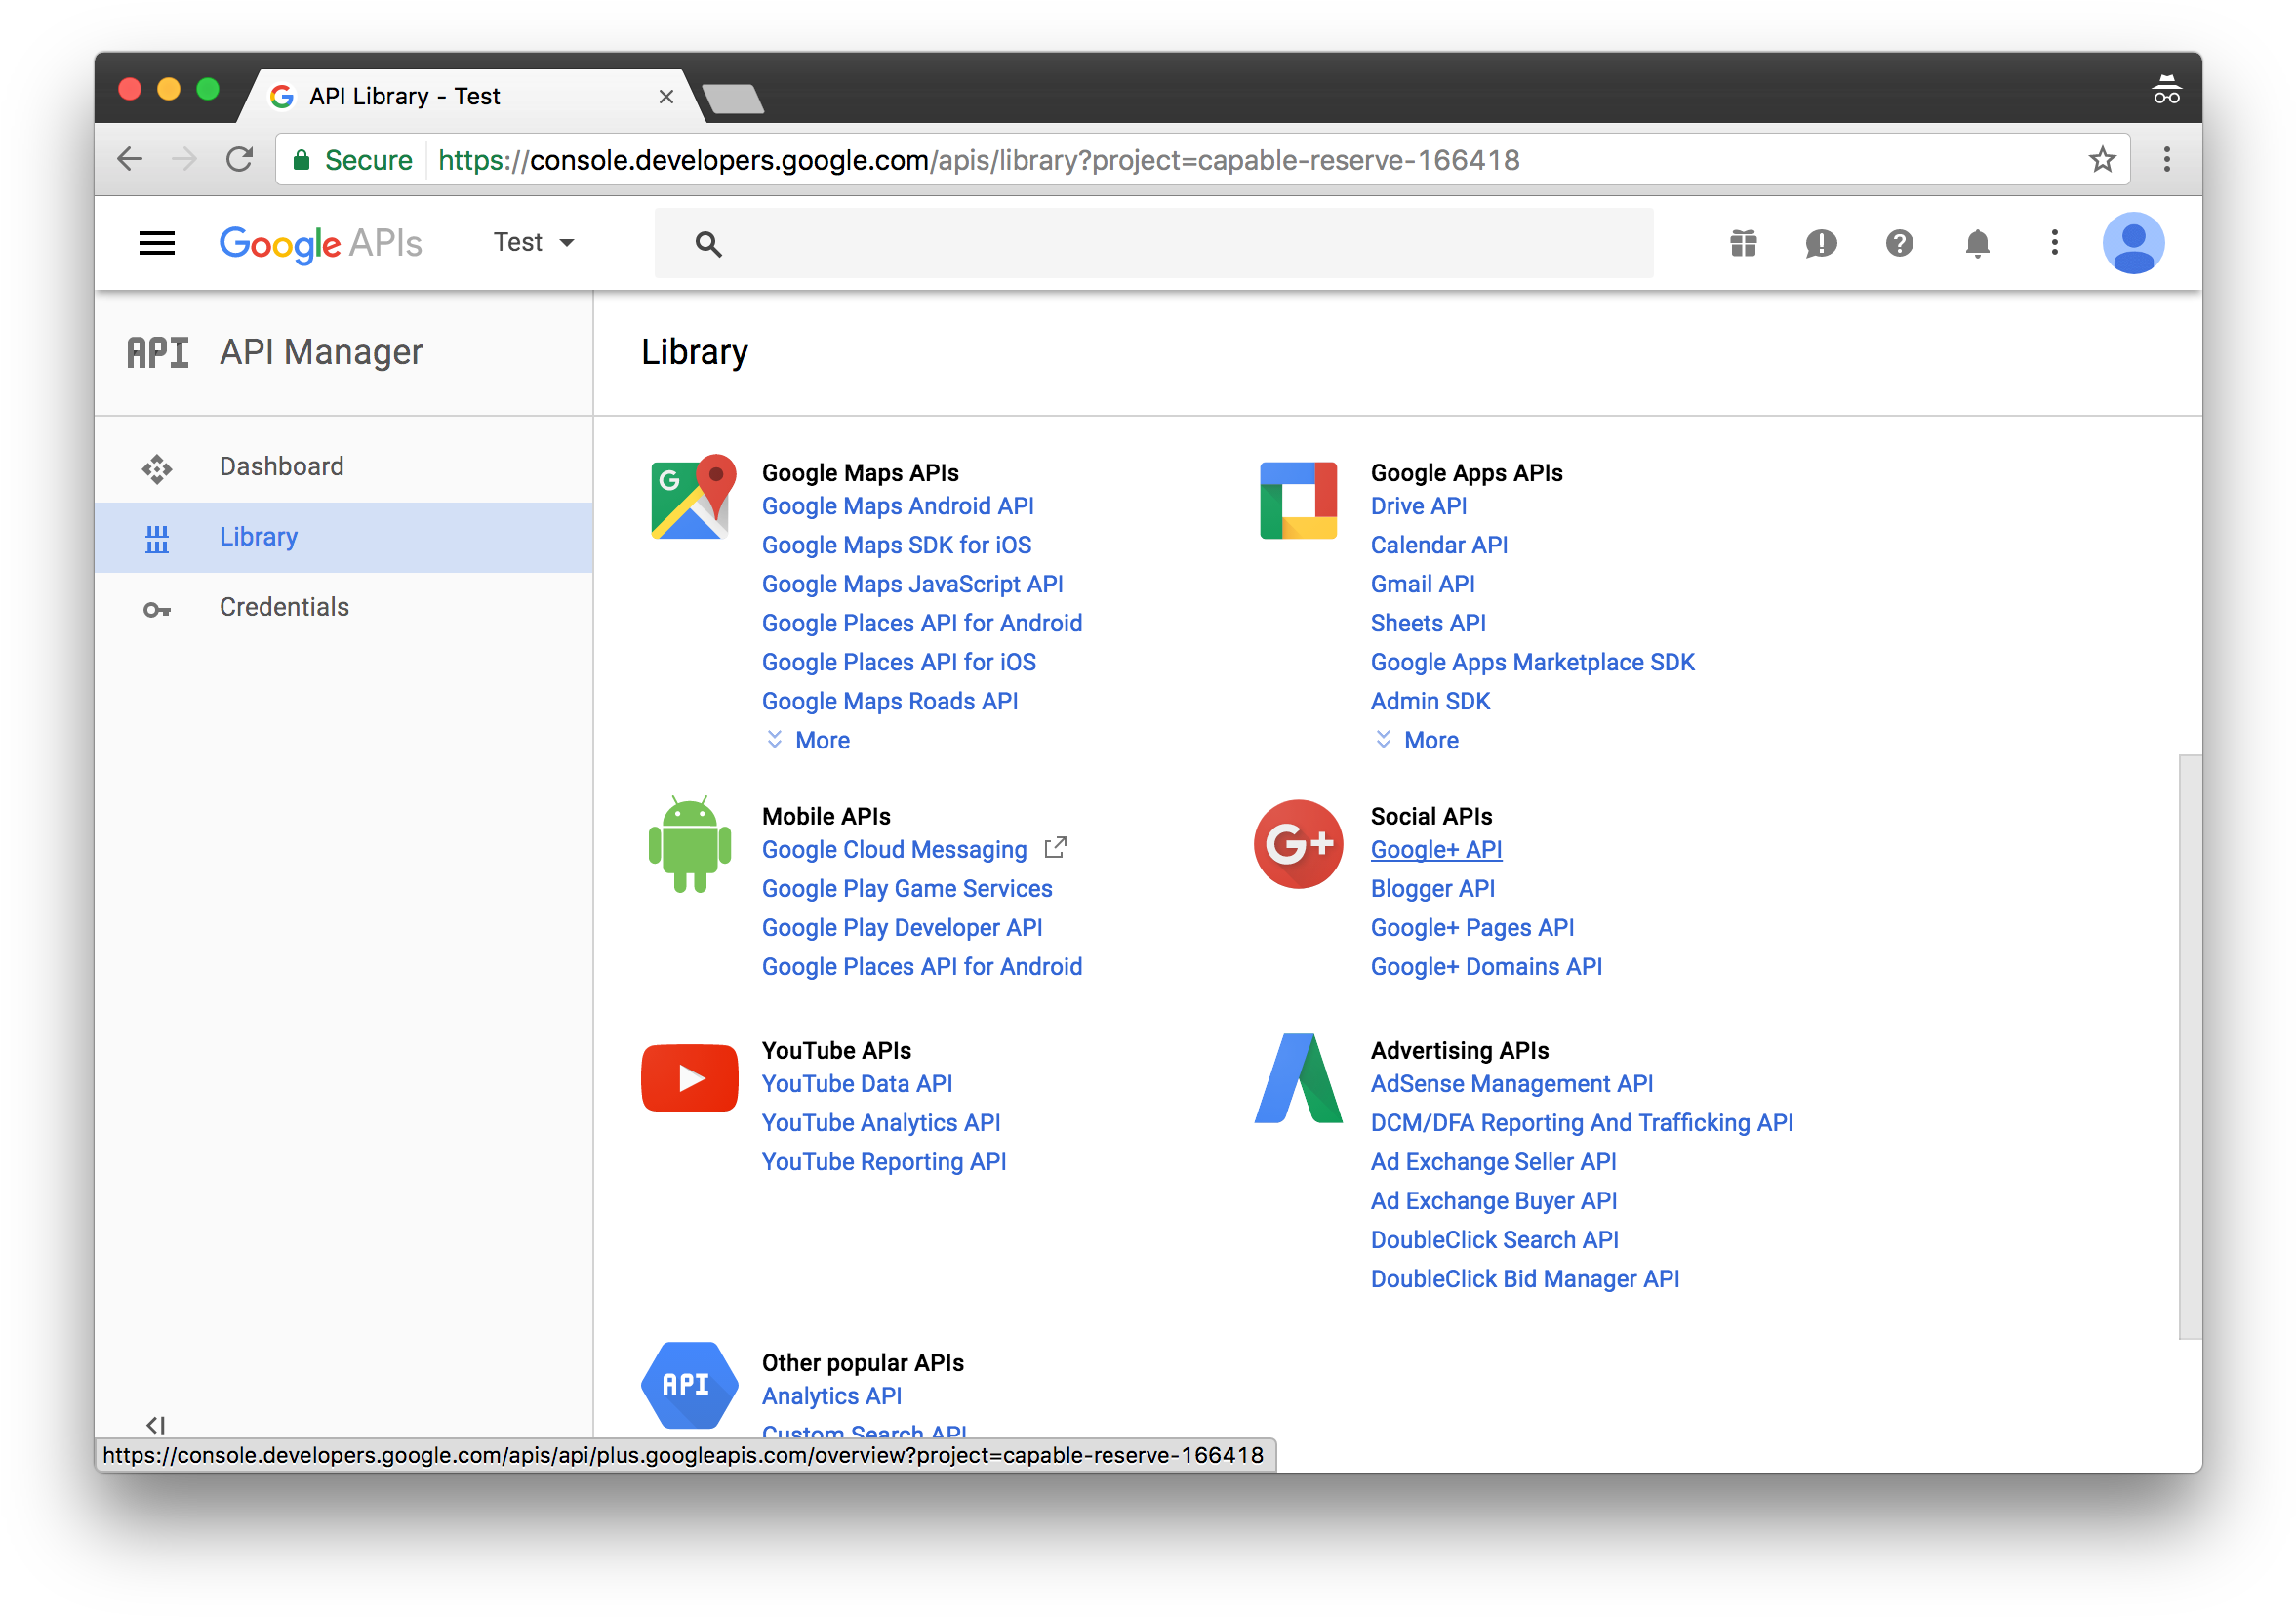
Task: Open Google Maps Roads API
Action: 890,701
